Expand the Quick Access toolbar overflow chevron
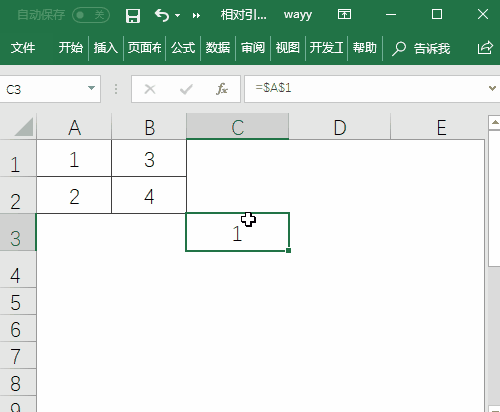Screen dimensions: 500x412 pyautogui.click(x=196, y=15)
